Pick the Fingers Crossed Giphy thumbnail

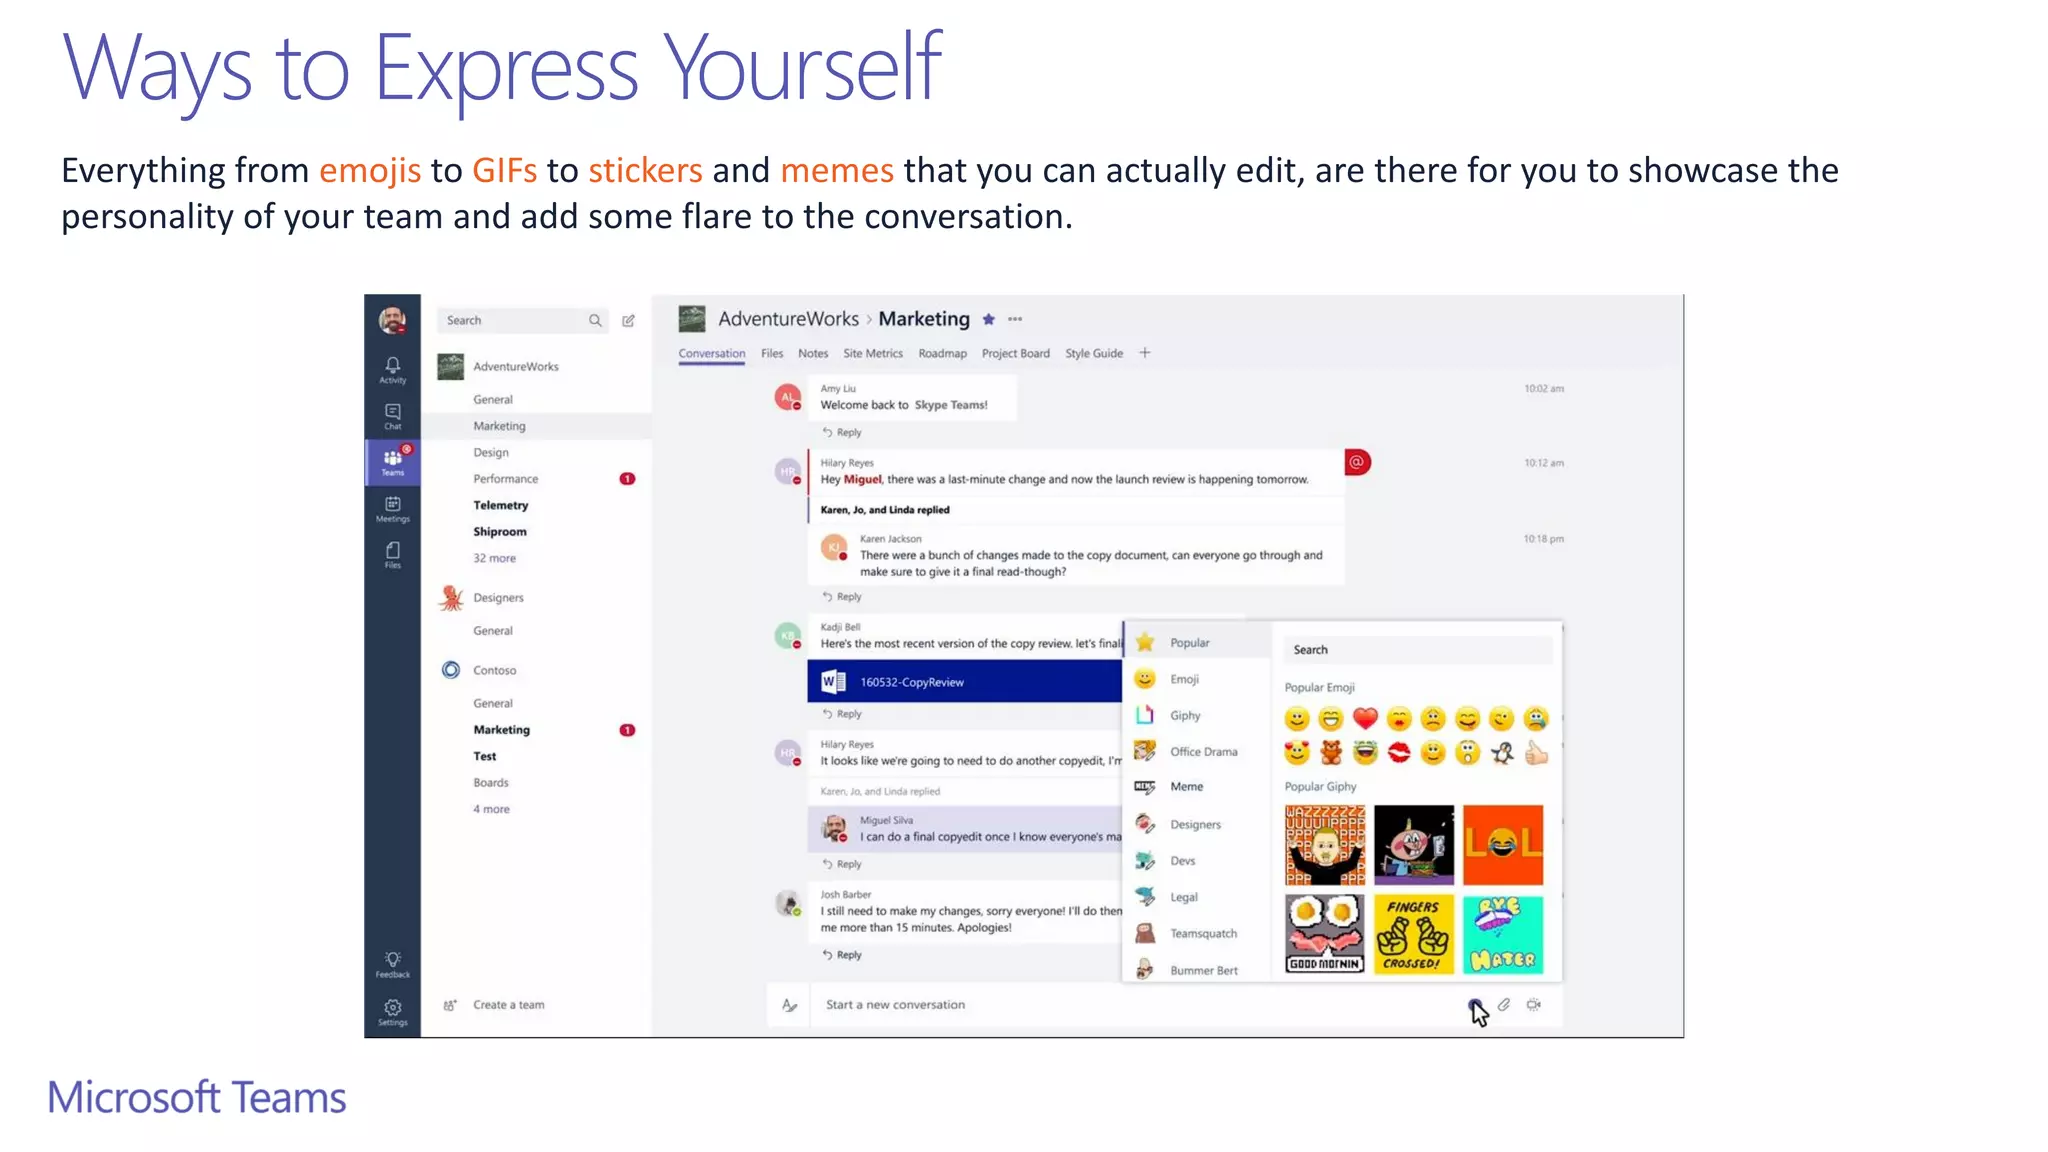[1414, 934]
